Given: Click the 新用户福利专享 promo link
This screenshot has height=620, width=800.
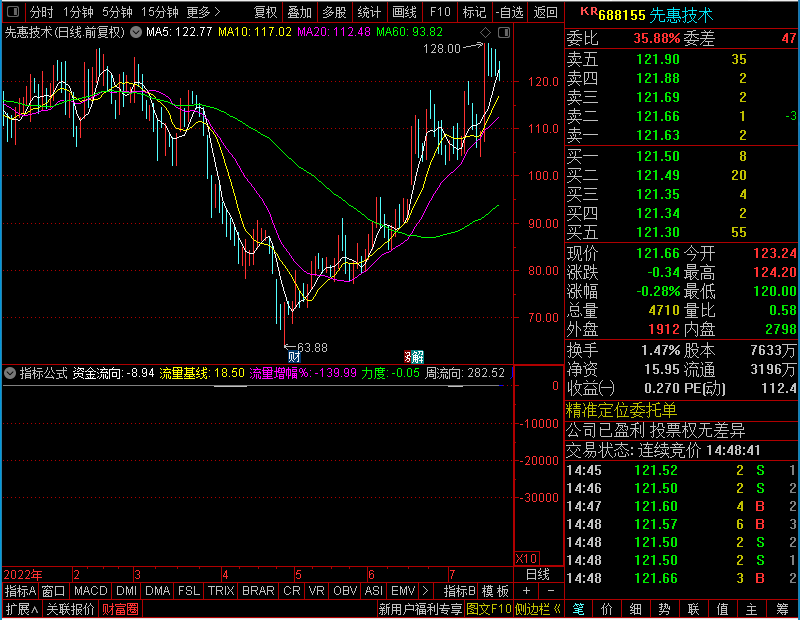Looking at the screenshot, I should (x=420, y=609).
